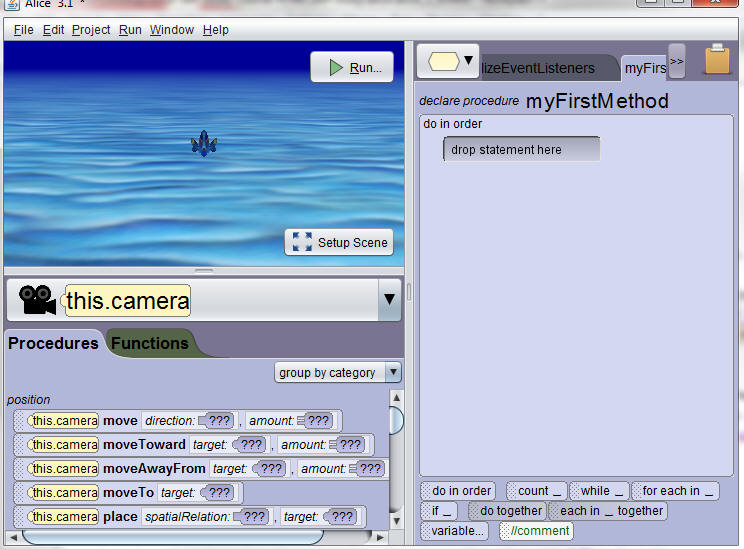Select the boat object in scene view
Image resolution: width=744 pixels, height=549 pixels.
pos(204,143)
